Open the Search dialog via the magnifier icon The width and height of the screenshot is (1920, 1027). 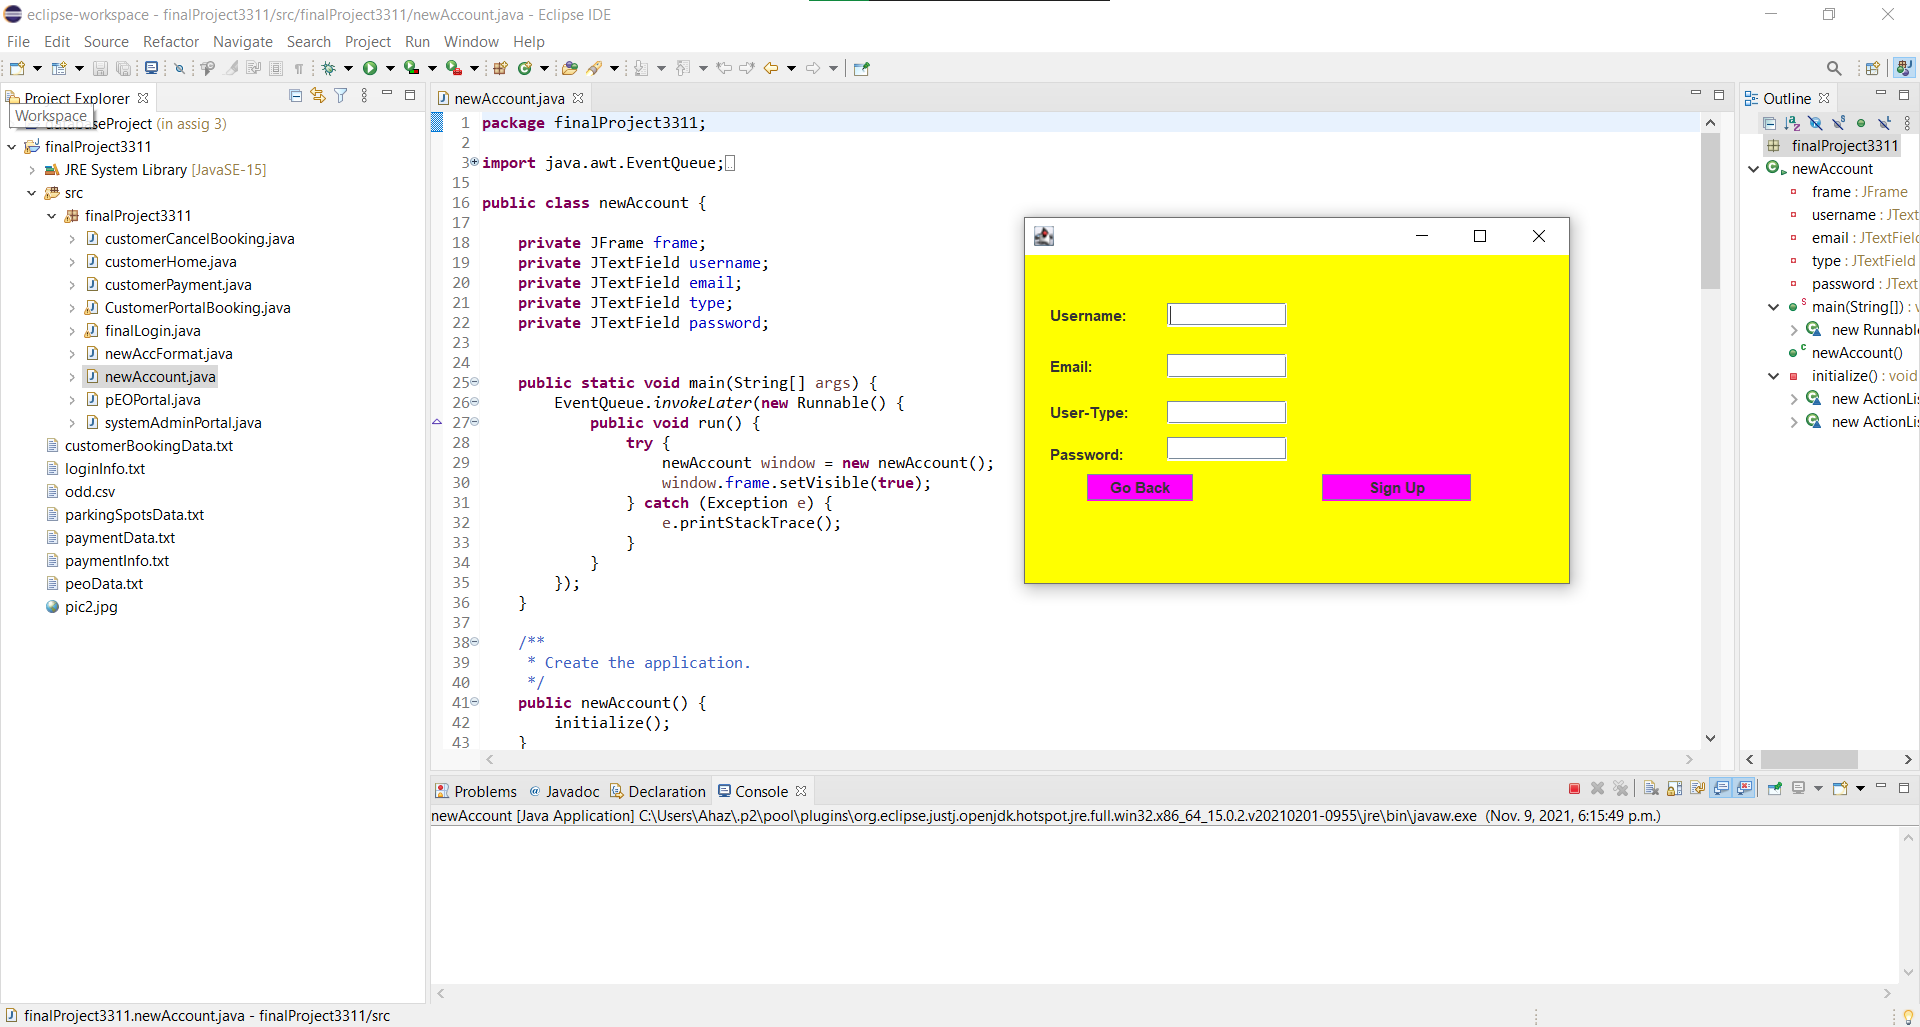point(1834,67)
